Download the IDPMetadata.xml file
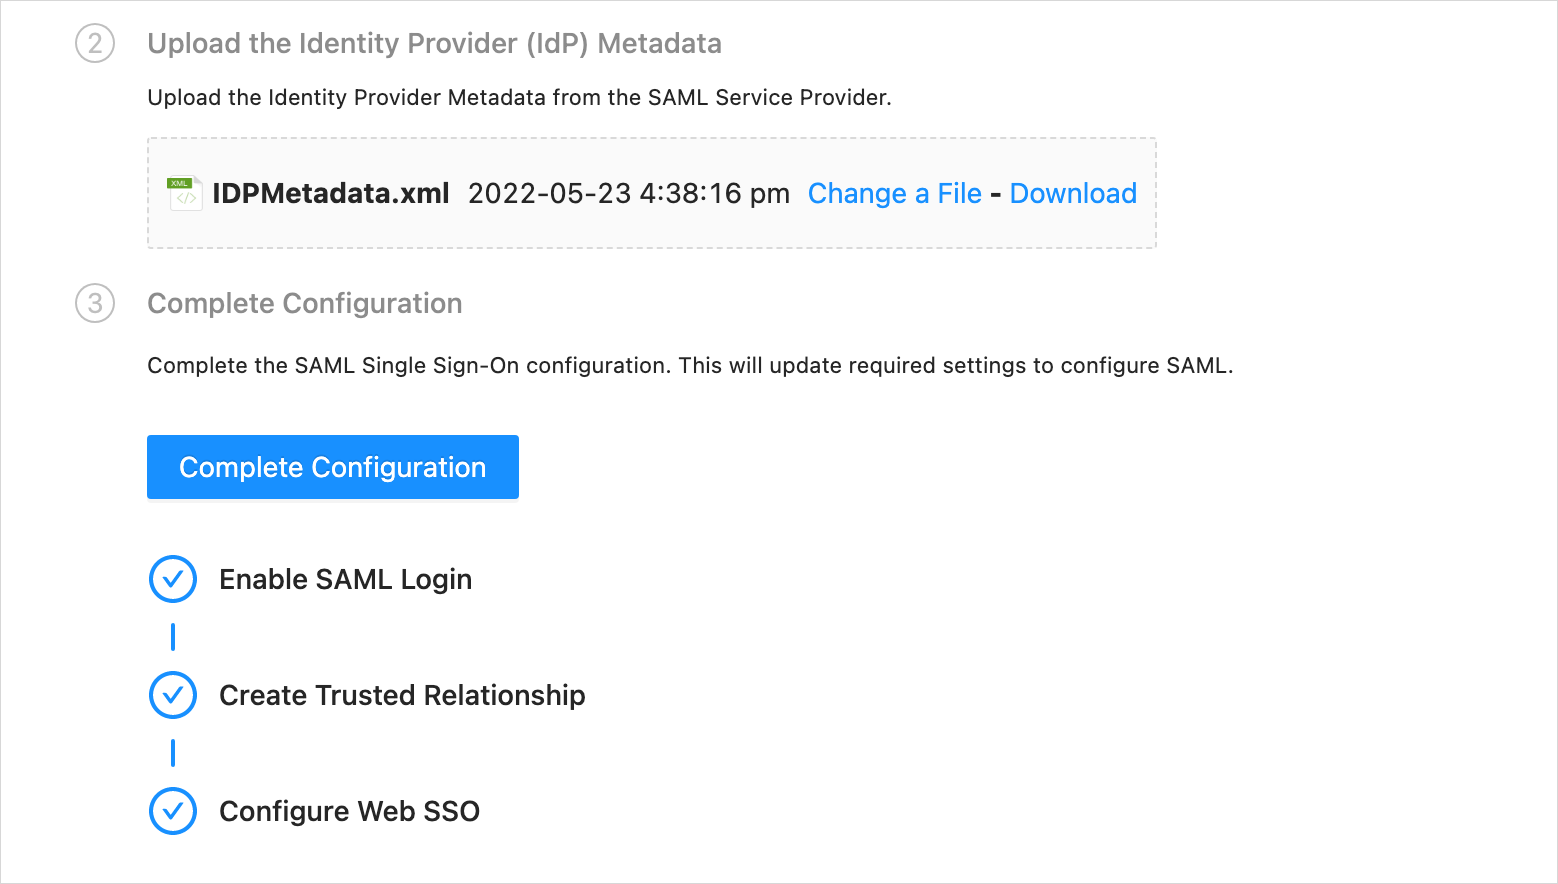Viewport: 1558px width, 884px height. tap(1073, 194)
